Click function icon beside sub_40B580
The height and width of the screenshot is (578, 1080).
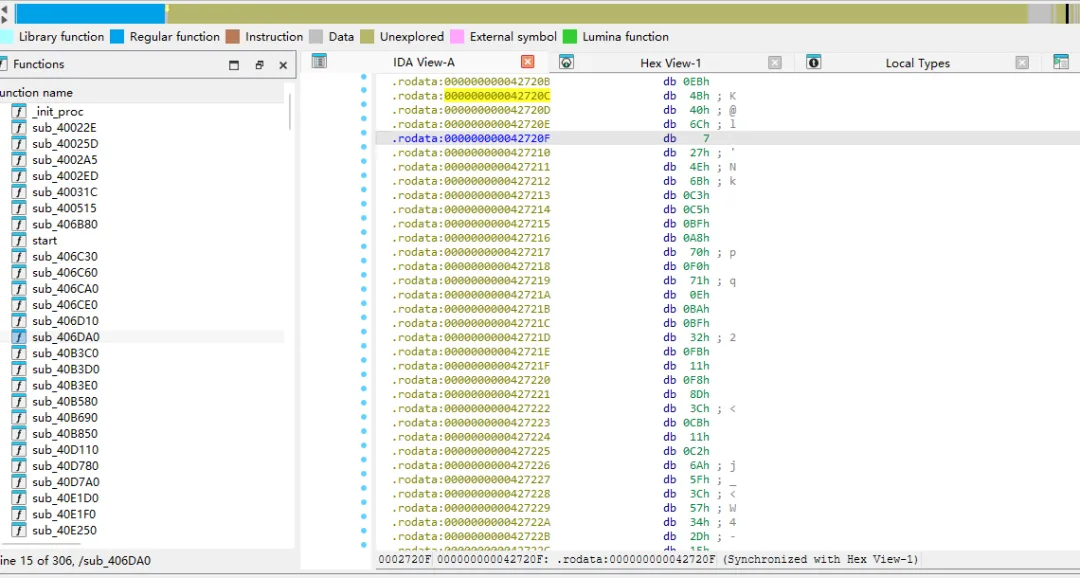(x=19, y=402)
